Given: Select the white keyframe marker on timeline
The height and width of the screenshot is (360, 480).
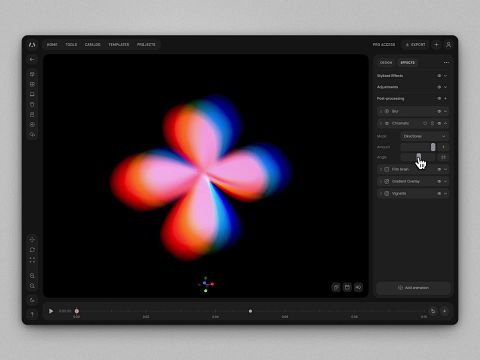Looking at the screenshot, I should click(250, 311).
